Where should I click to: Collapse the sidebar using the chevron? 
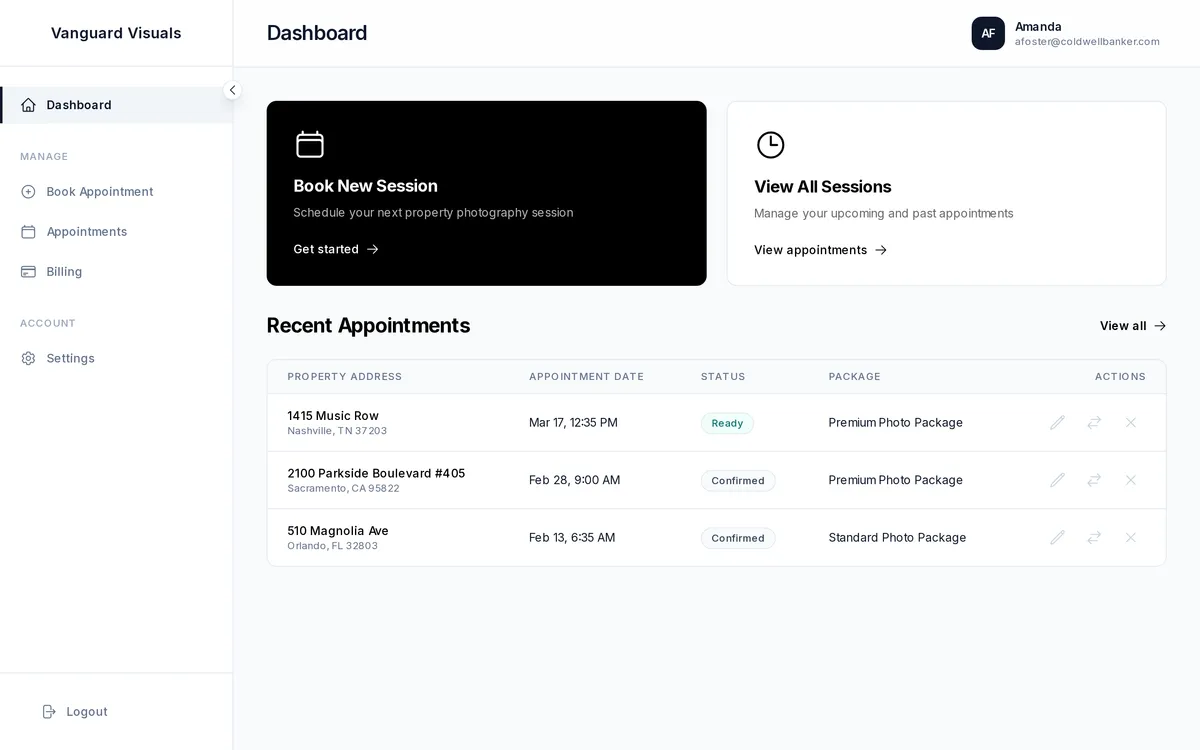pos(232,89)
